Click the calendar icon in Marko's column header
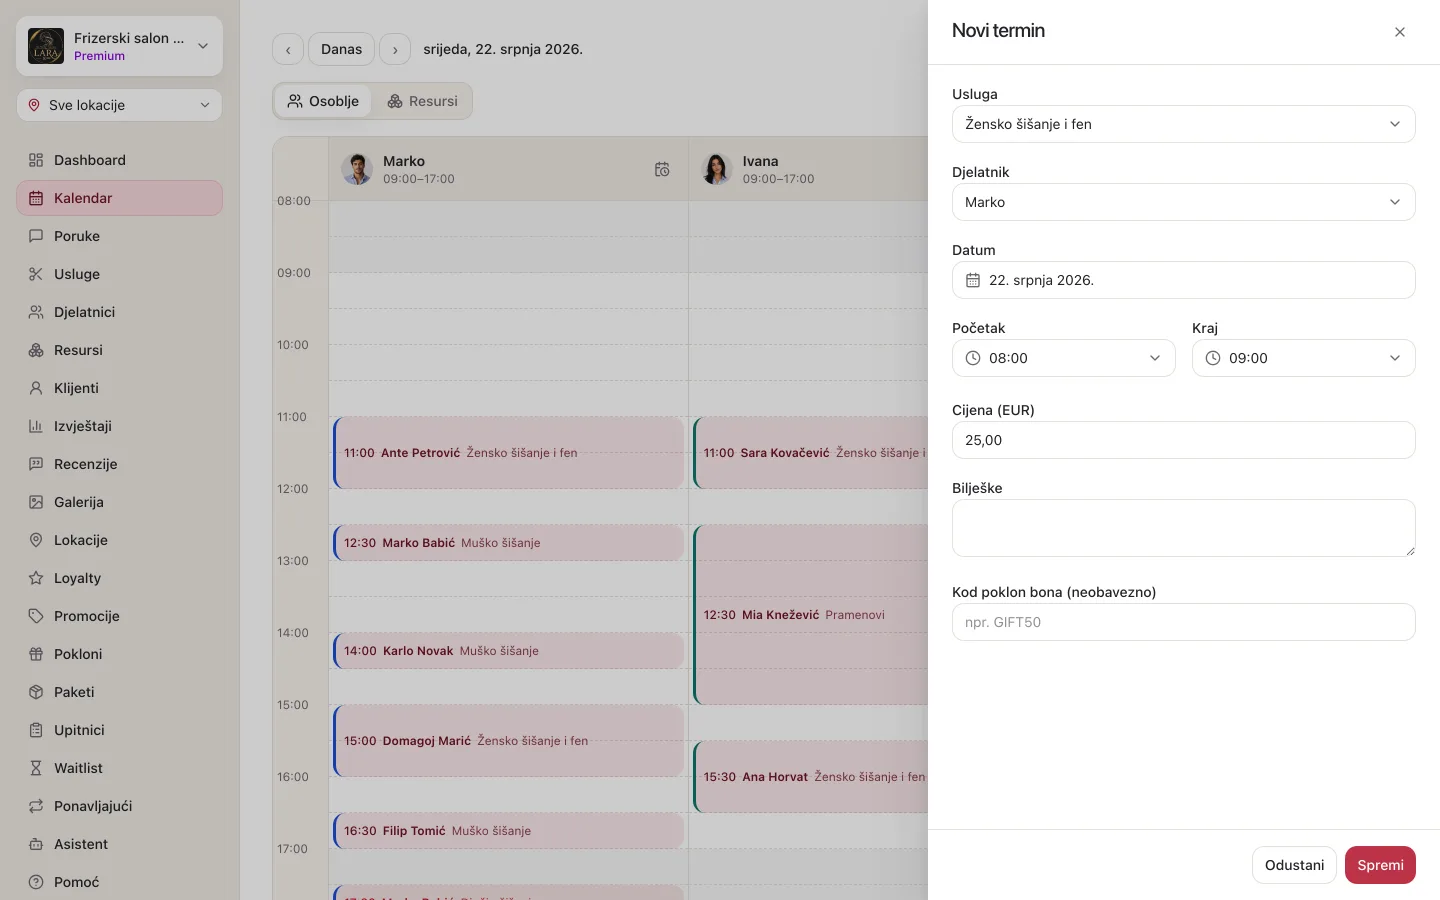Image resolution: width=1440 pixels, height=900 pixels. pos(662,169)
